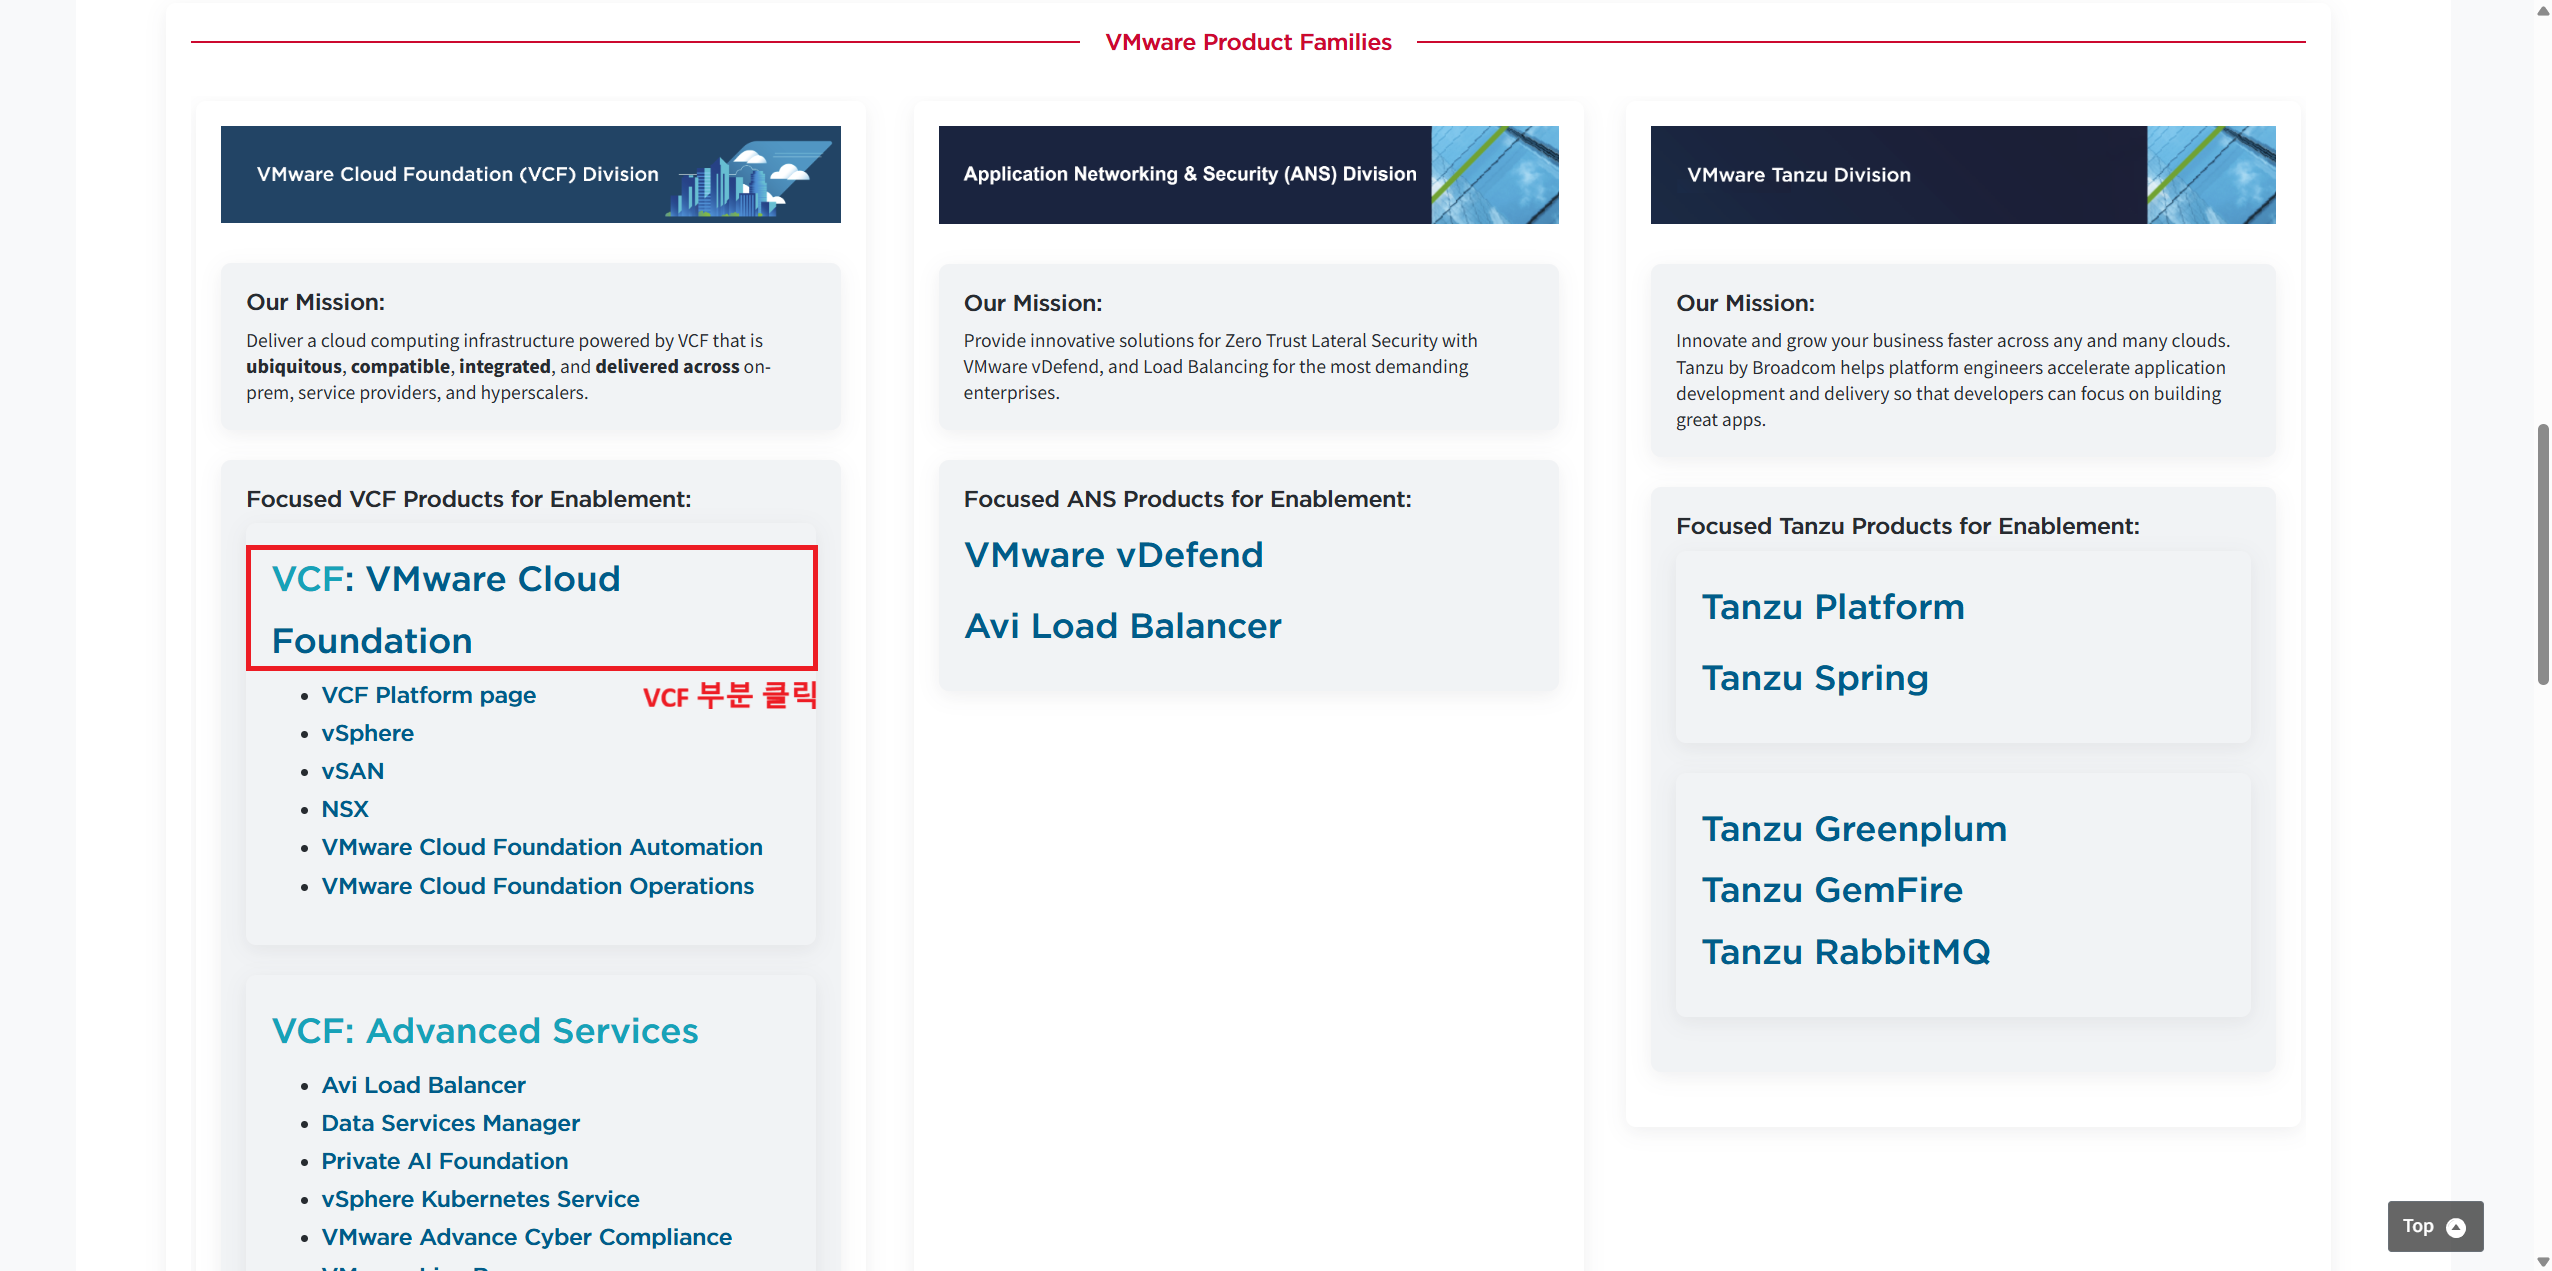Click the ANS Division banner image

1247,174
